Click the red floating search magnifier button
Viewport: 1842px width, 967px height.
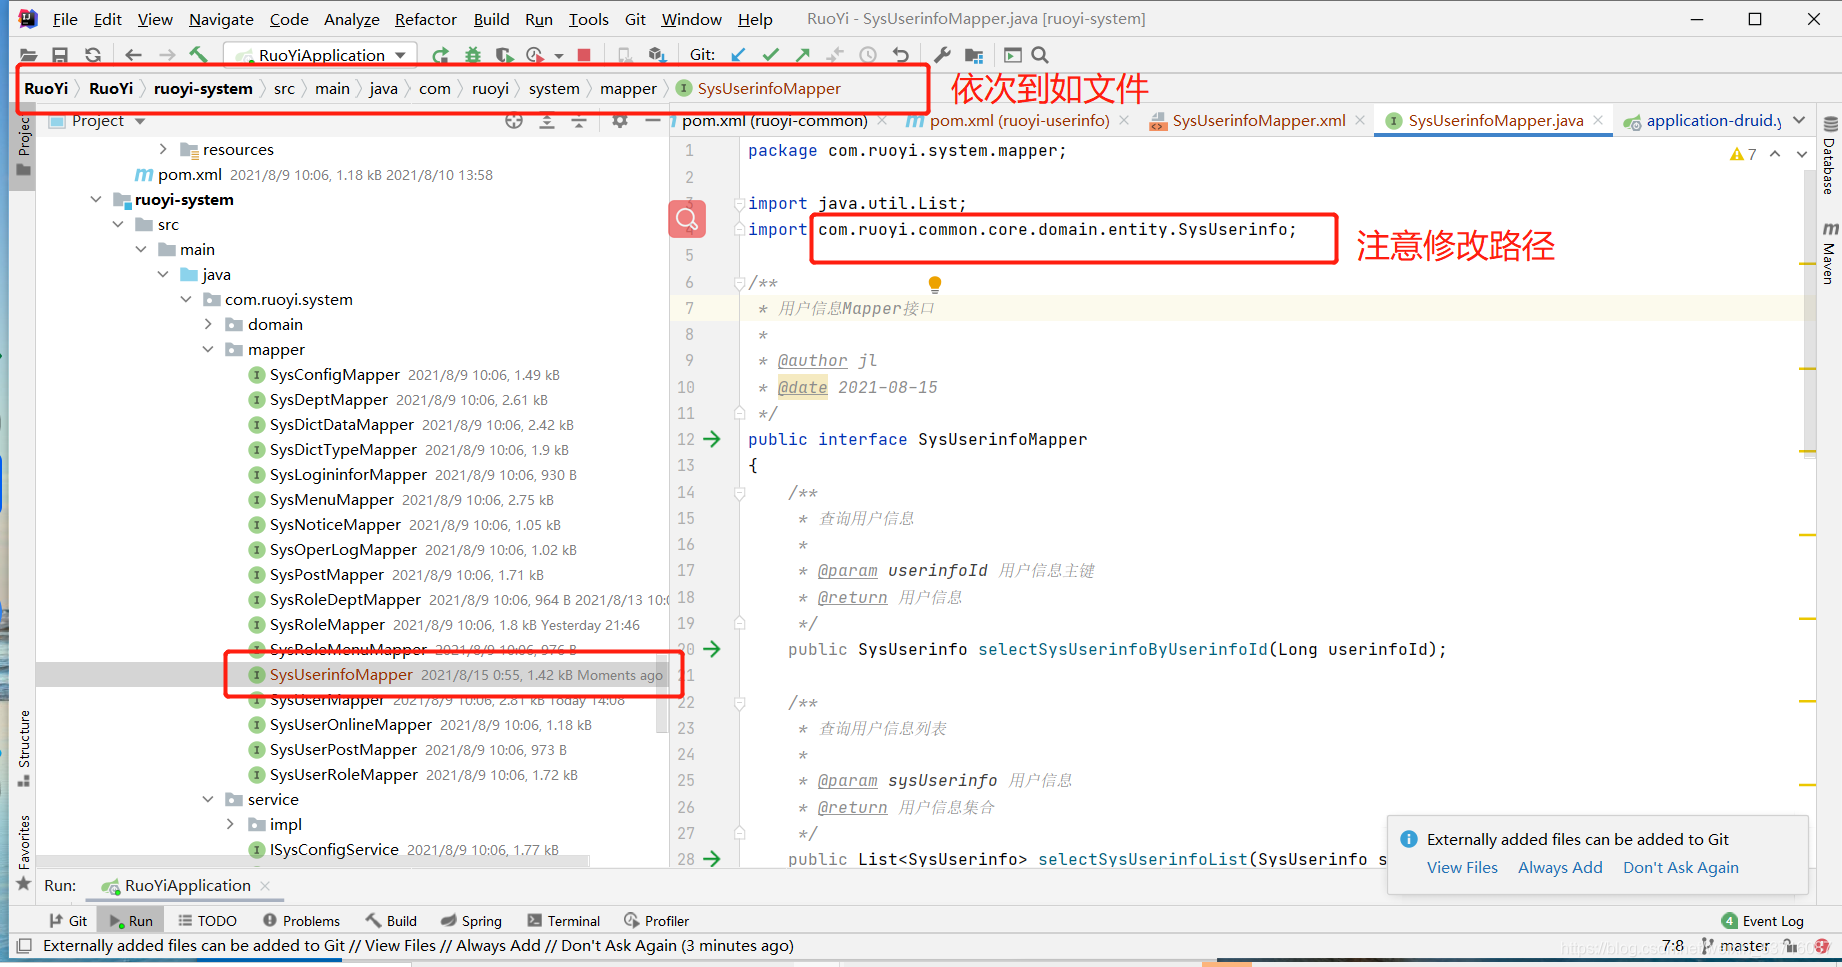coord(687,218)
